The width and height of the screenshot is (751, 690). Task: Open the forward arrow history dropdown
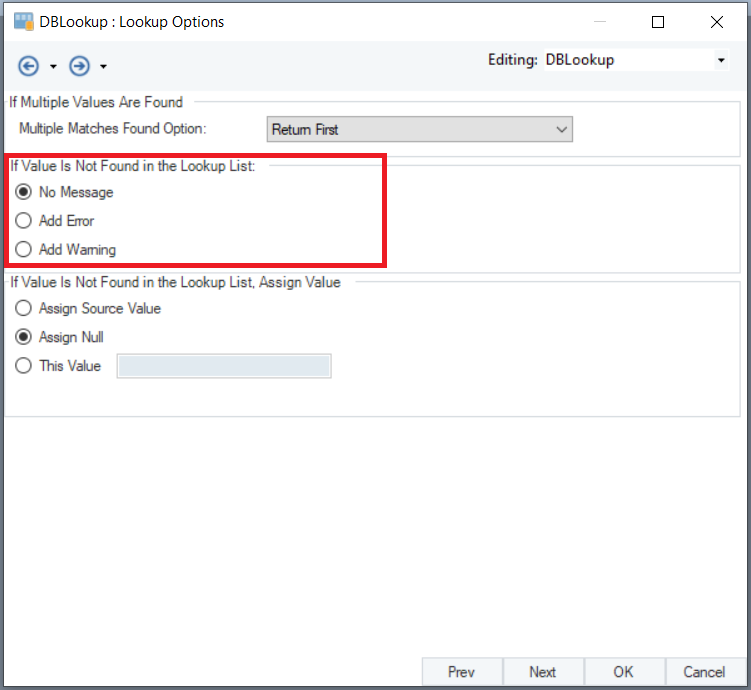coord(103,68)
